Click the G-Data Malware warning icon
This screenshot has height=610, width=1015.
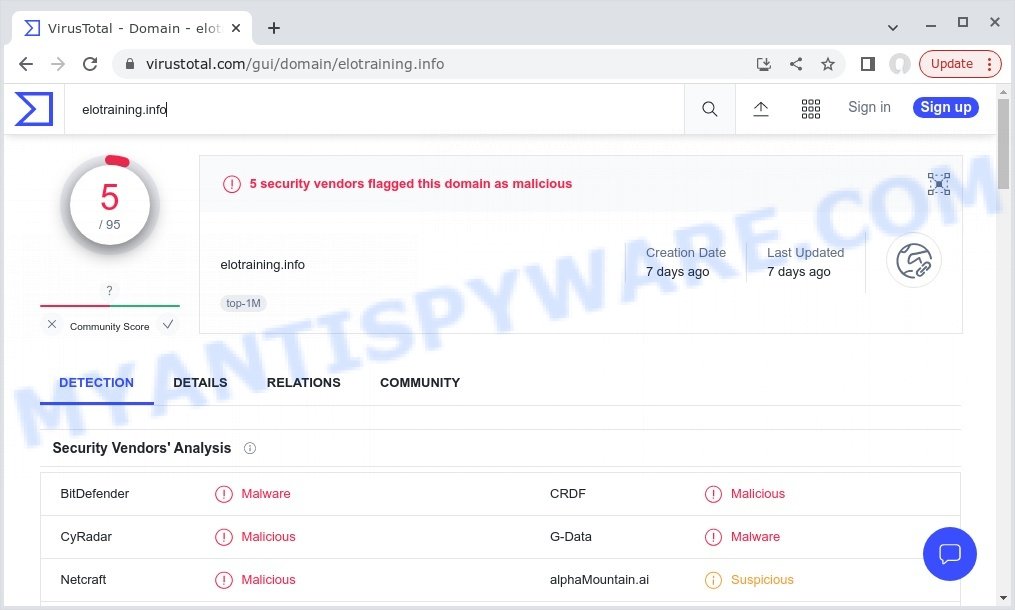[x=713, y=537]
